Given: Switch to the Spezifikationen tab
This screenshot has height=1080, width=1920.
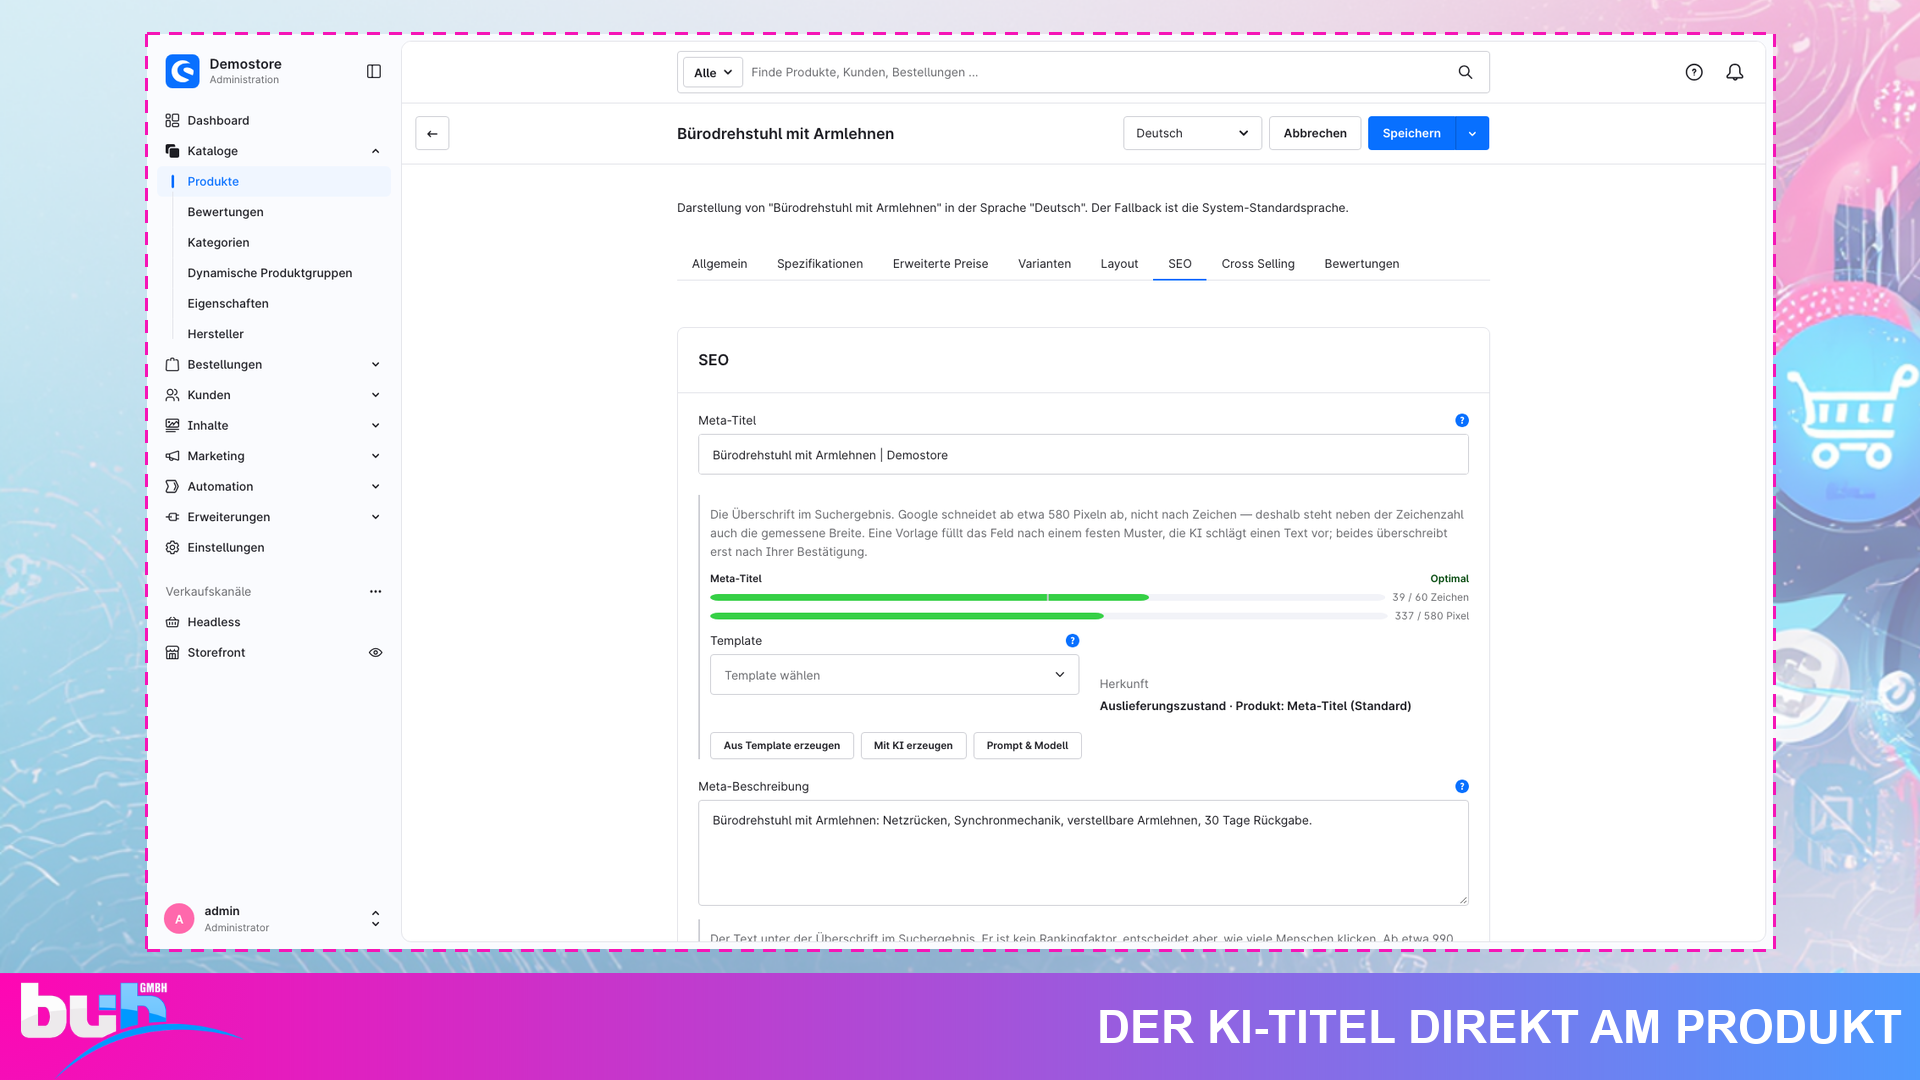Looking at the screenshot, I should pyautogui.click(x=819, y=264).
